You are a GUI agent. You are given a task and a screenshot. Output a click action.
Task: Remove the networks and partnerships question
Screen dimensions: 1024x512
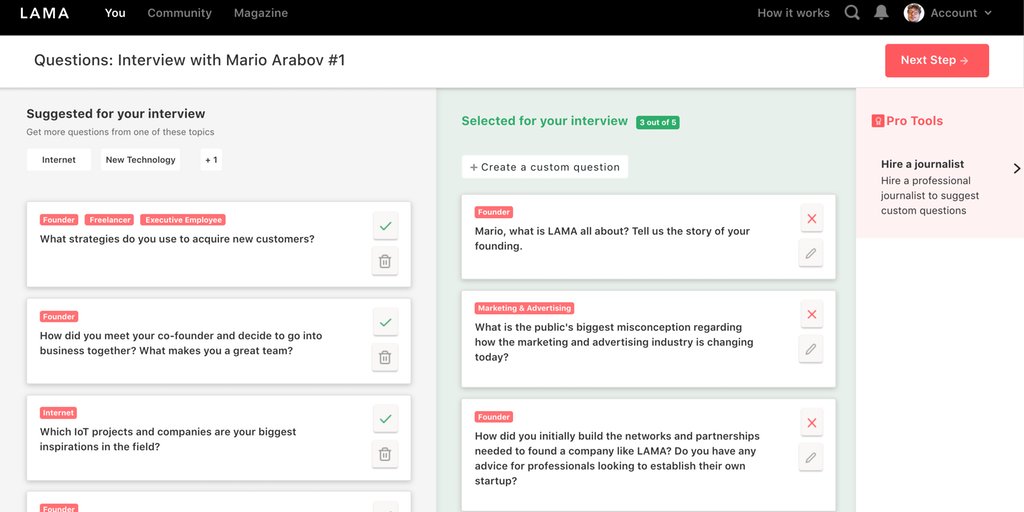click(812, 423)
